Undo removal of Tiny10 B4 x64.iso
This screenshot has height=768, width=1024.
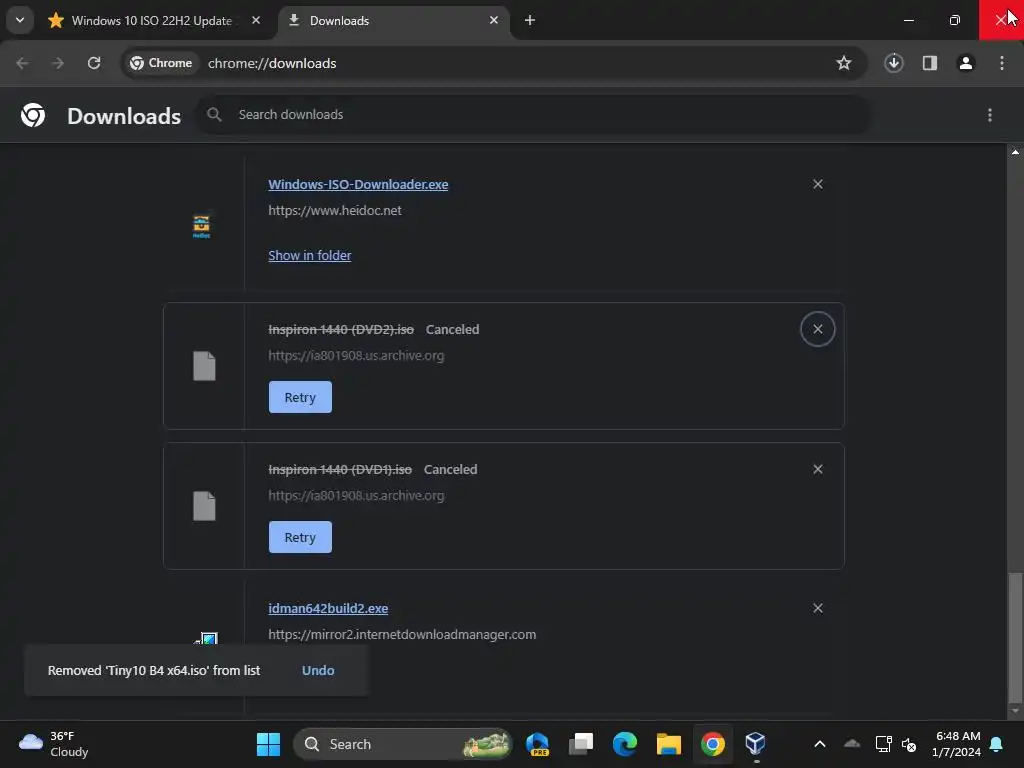(318, 670)
